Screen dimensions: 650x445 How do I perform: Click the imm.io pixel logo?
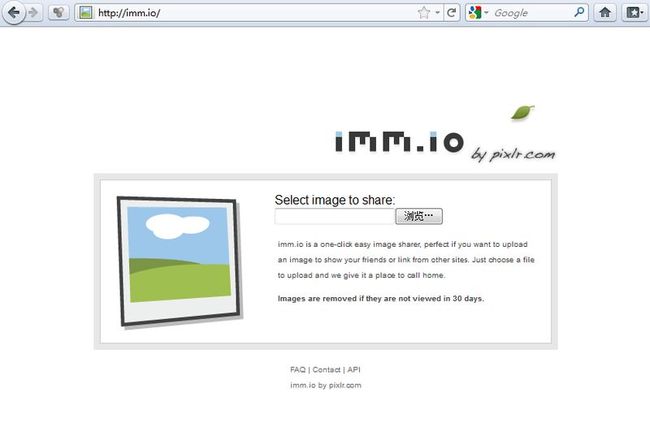[399, 142]
